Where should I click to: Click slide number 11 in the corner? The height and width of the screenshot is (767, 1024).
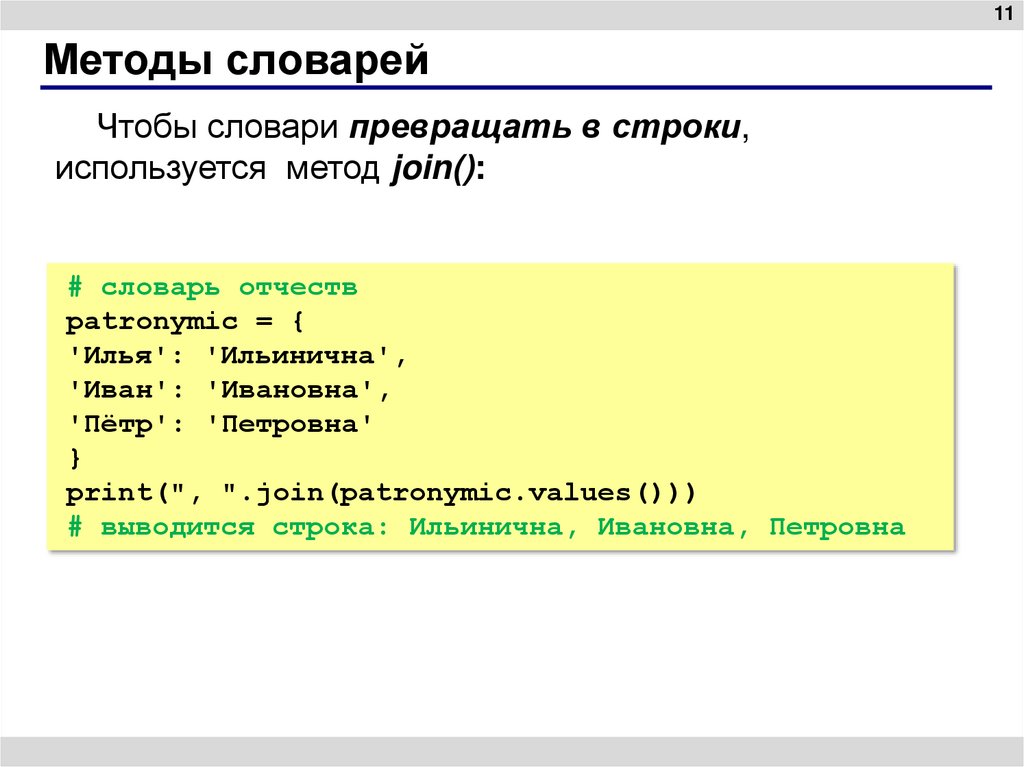pos(1002,13)
